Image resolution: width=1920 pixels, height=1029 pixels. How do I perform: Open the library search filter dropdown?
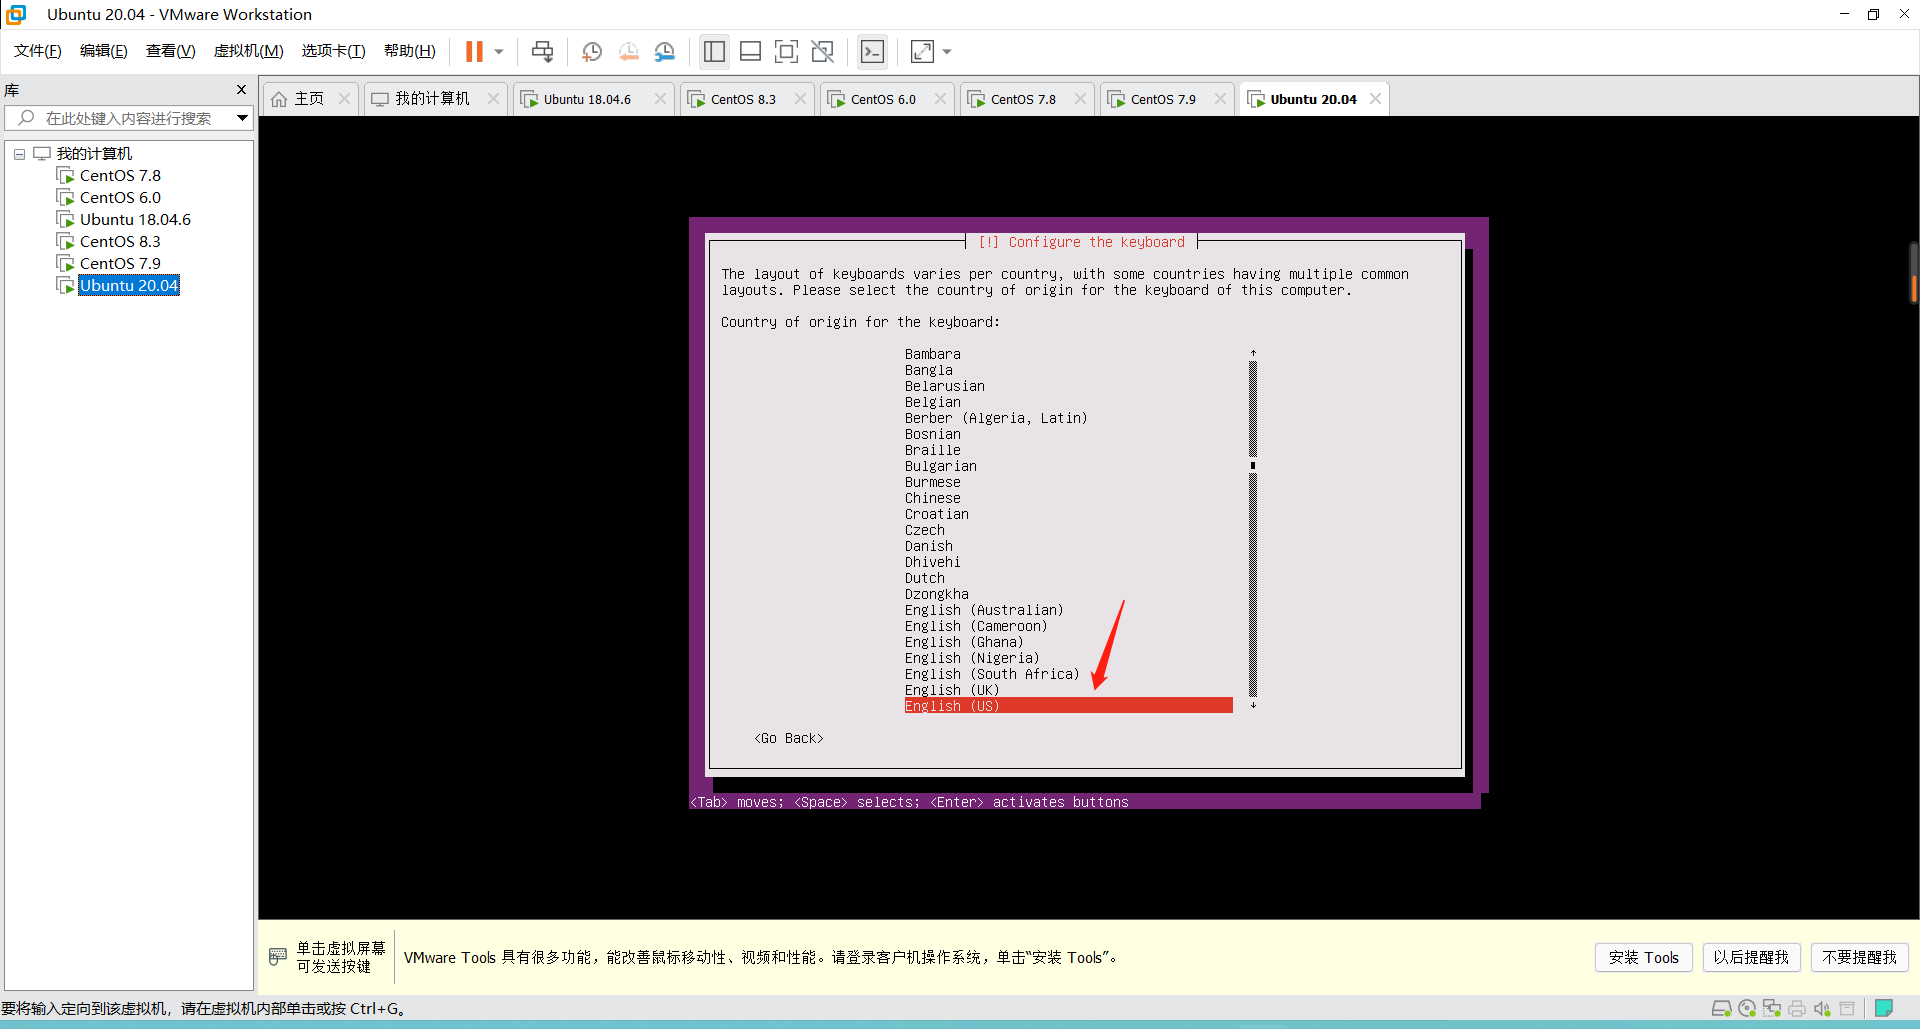click(x=242, y=118)
